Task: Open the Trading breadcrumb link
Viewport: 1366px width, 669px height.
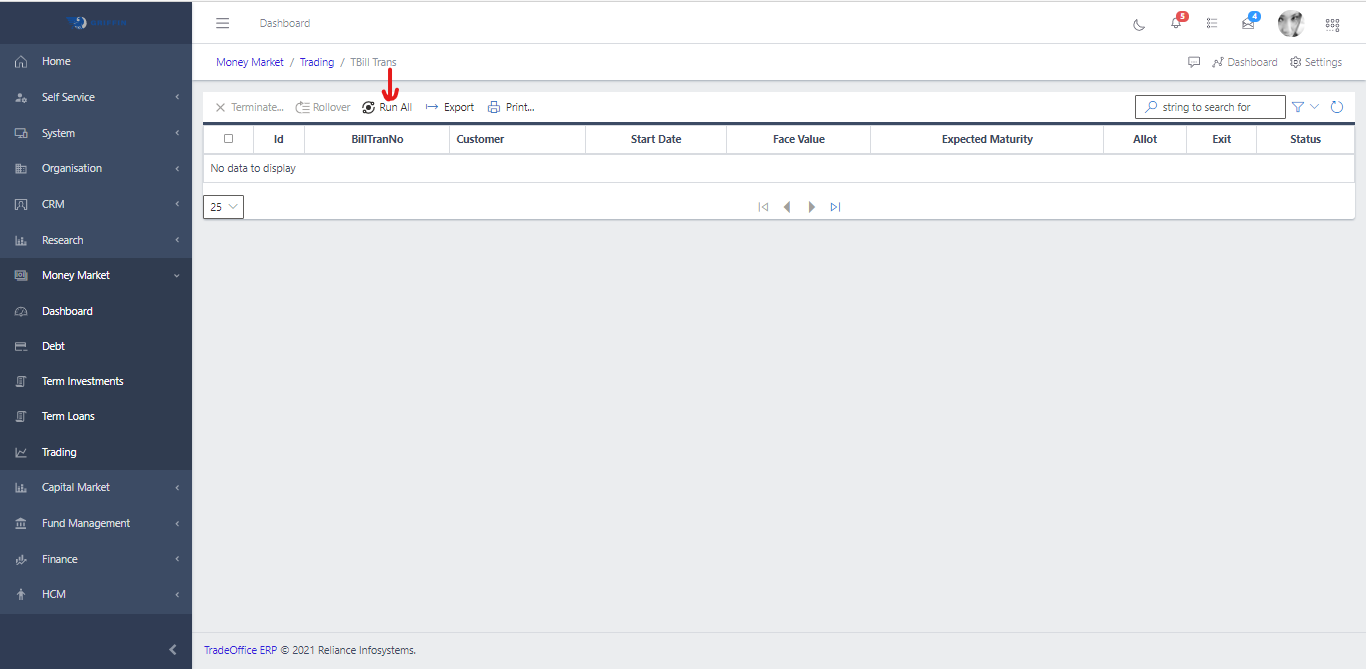Action: pyautogui.click(x=317, y=61)
